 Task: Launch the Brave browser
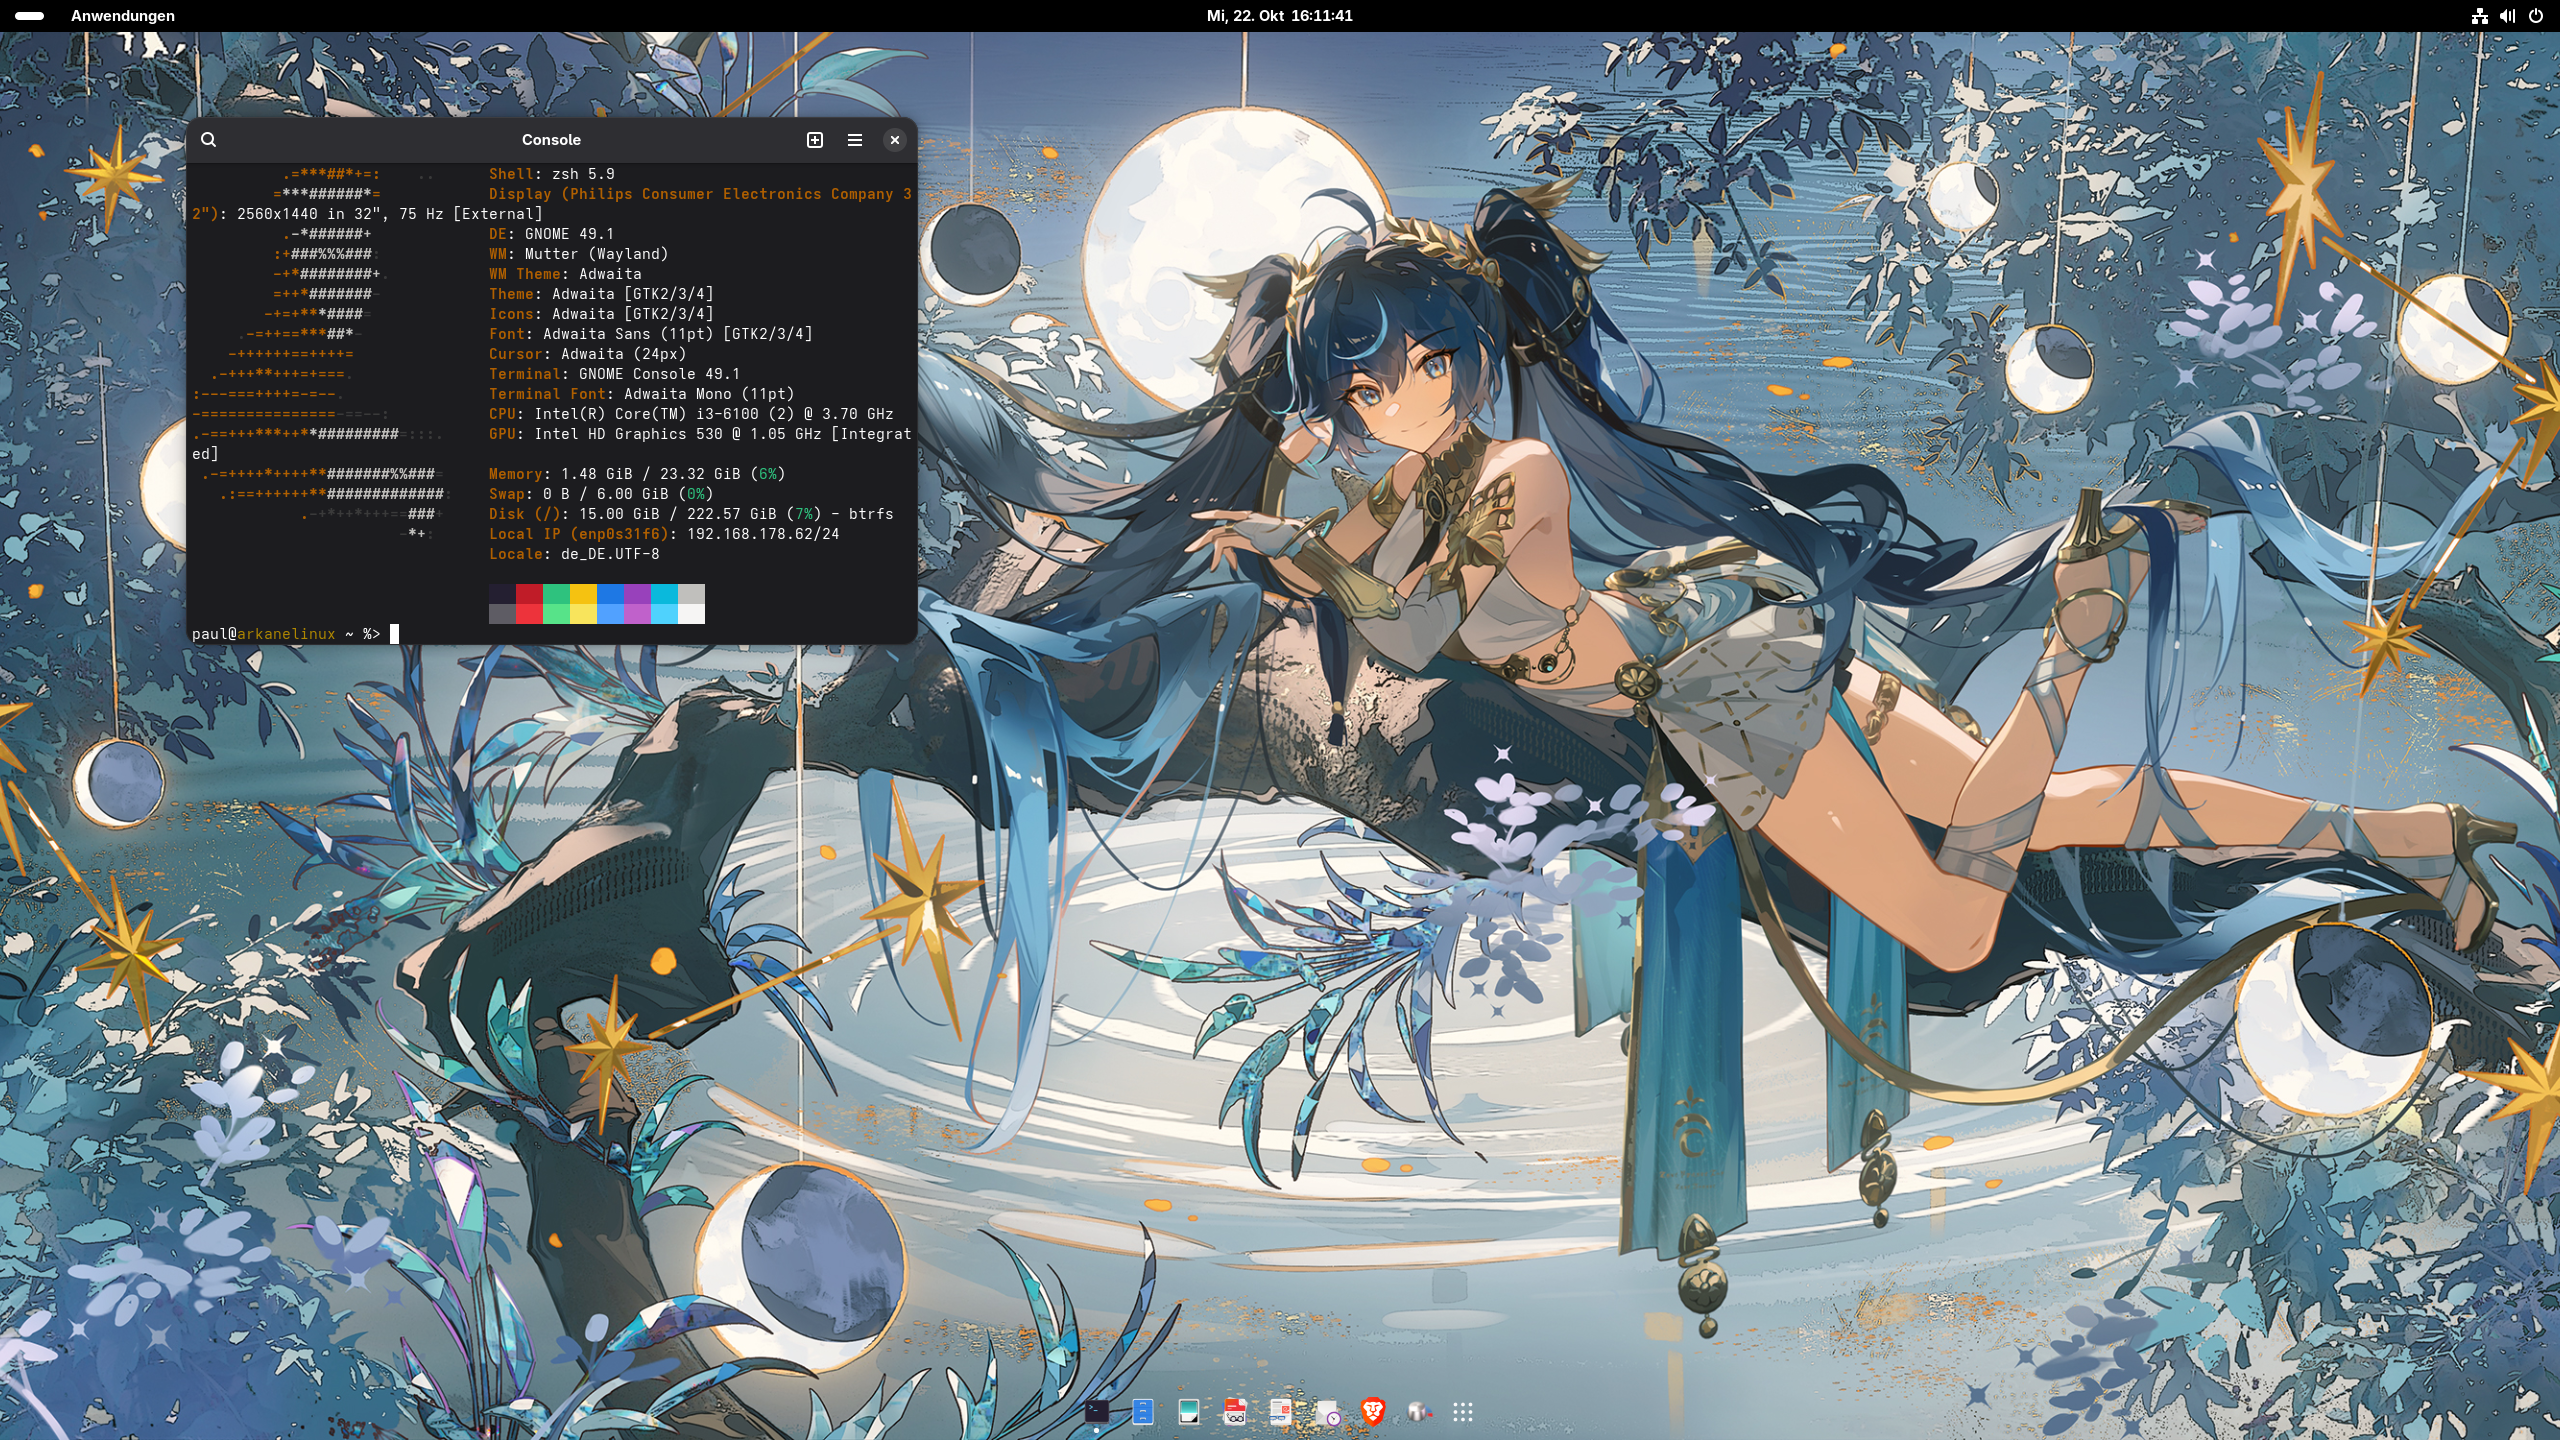1373,1411
